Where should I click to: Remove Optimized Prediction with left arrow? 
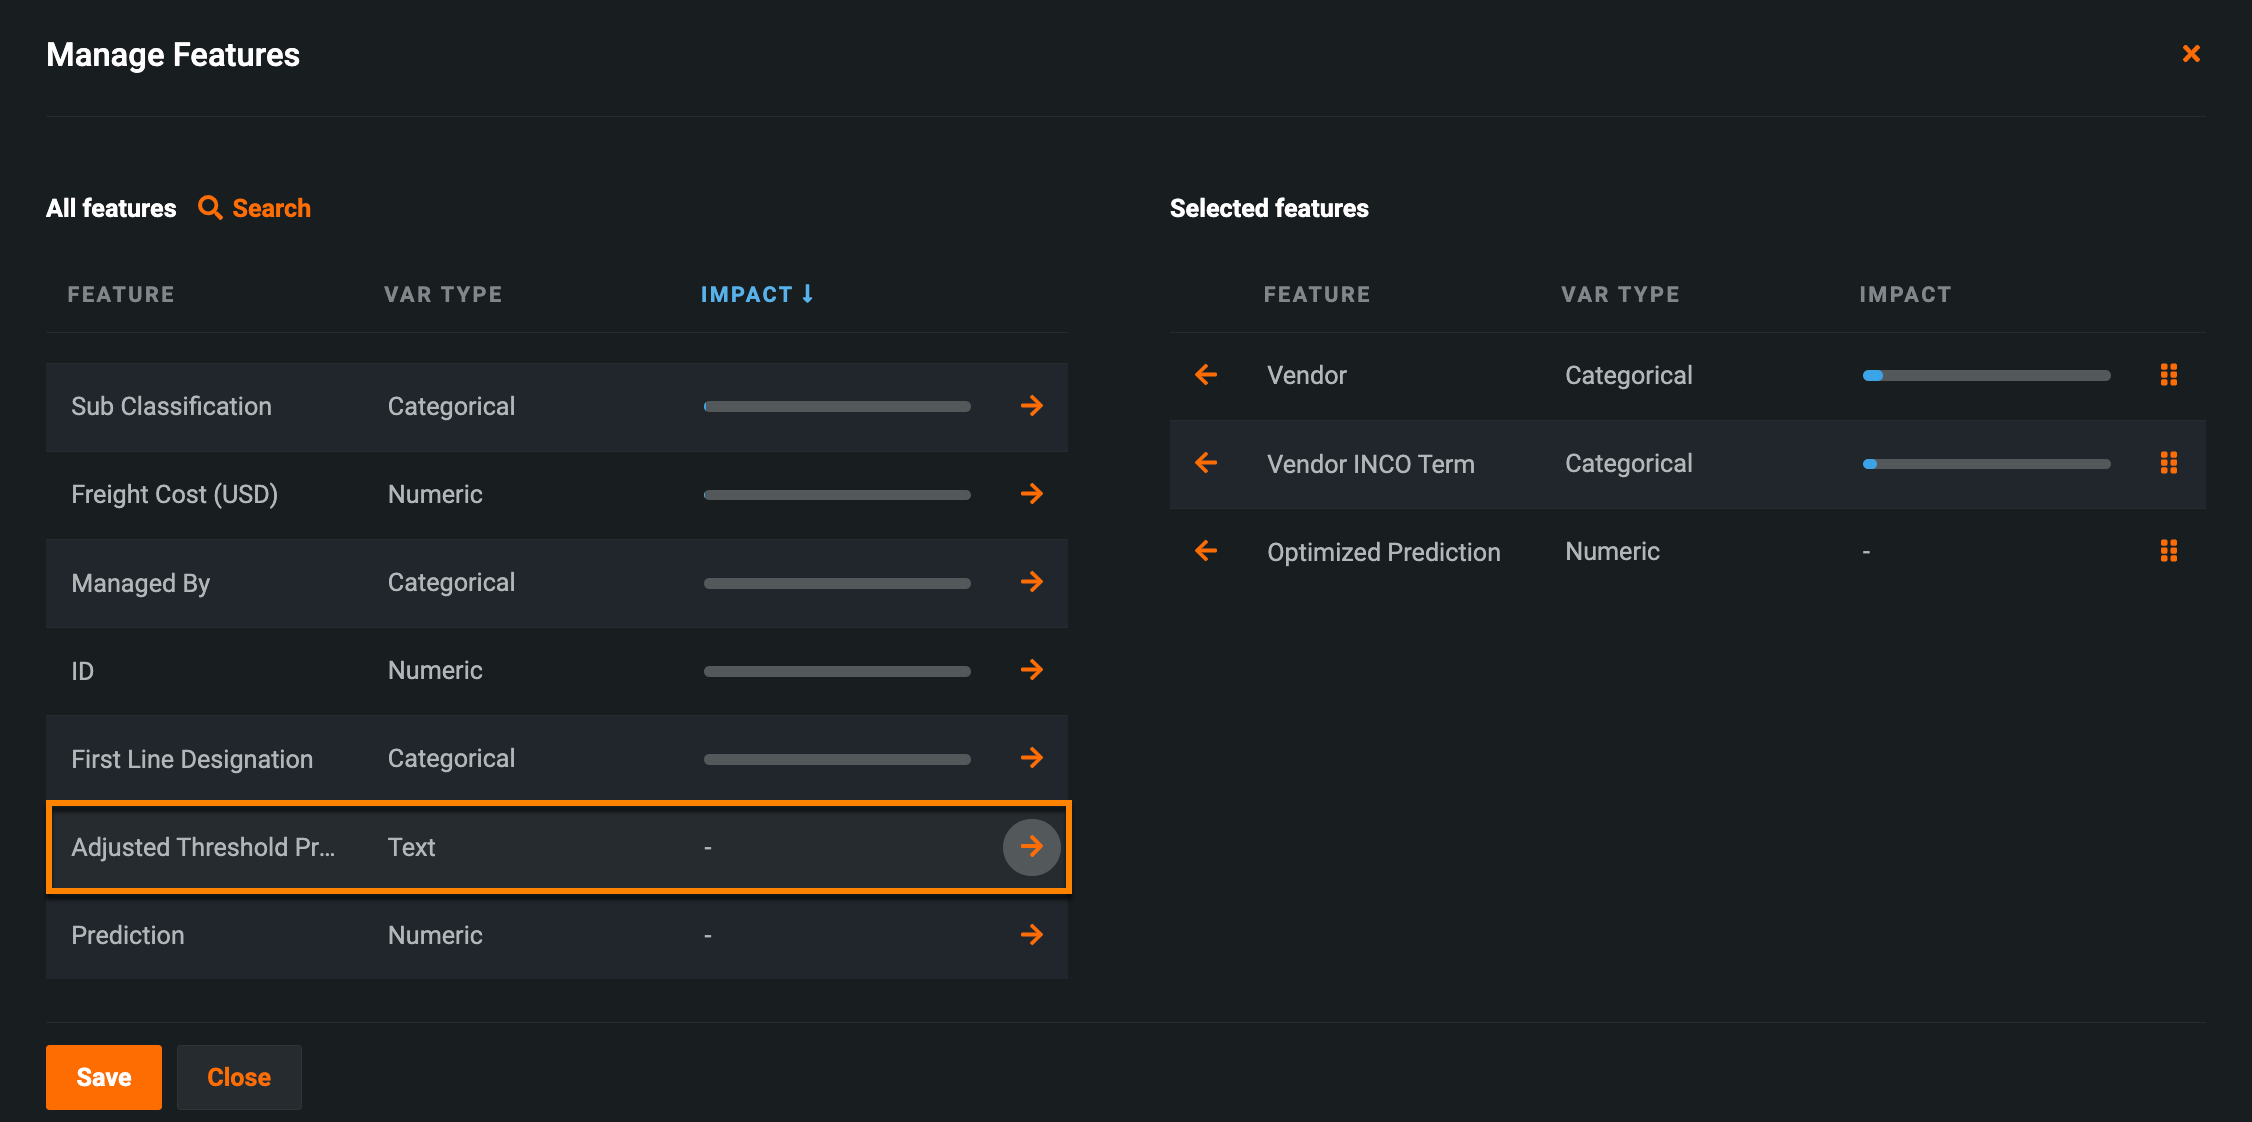(x=1206, y=551)
